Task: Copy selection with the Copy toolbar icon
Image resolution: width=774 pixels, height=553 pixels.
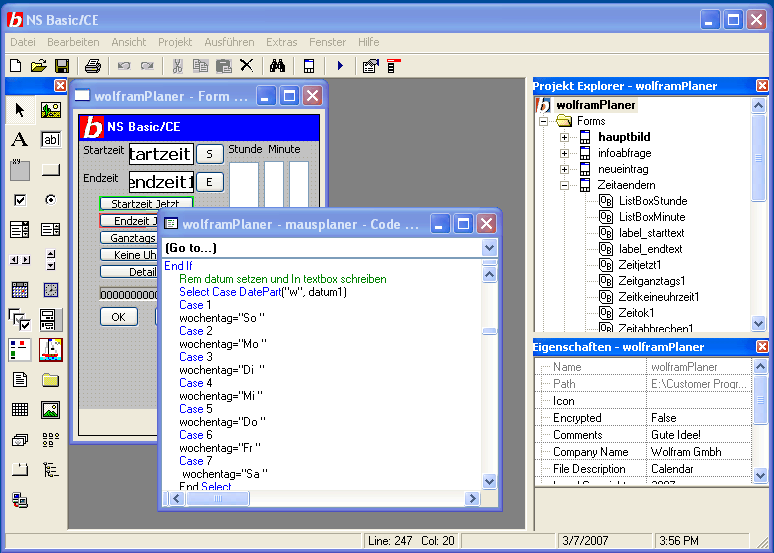Action: click(200, 66)
